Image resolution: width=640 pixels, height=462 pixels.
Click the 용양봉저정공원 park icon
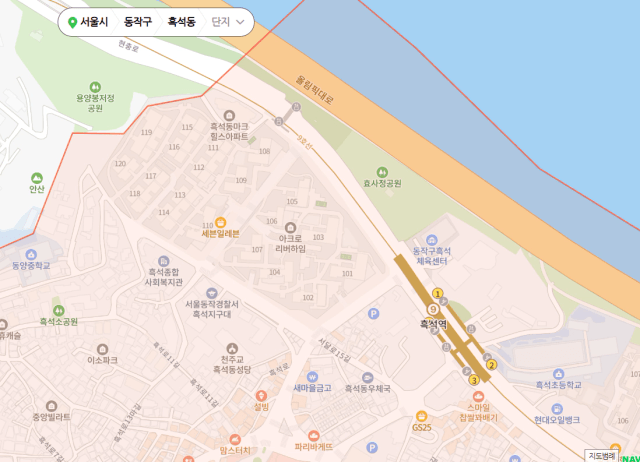pyautogui.click(x=95, y=87)
